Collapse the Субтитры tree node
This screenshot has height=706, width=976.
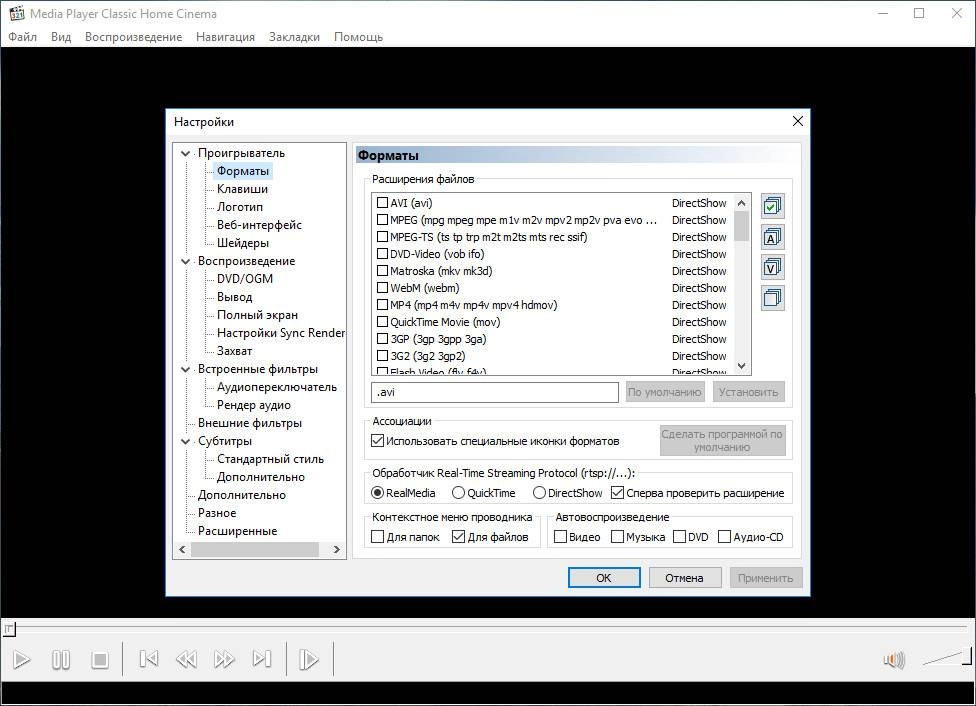[x=185, y=441]
